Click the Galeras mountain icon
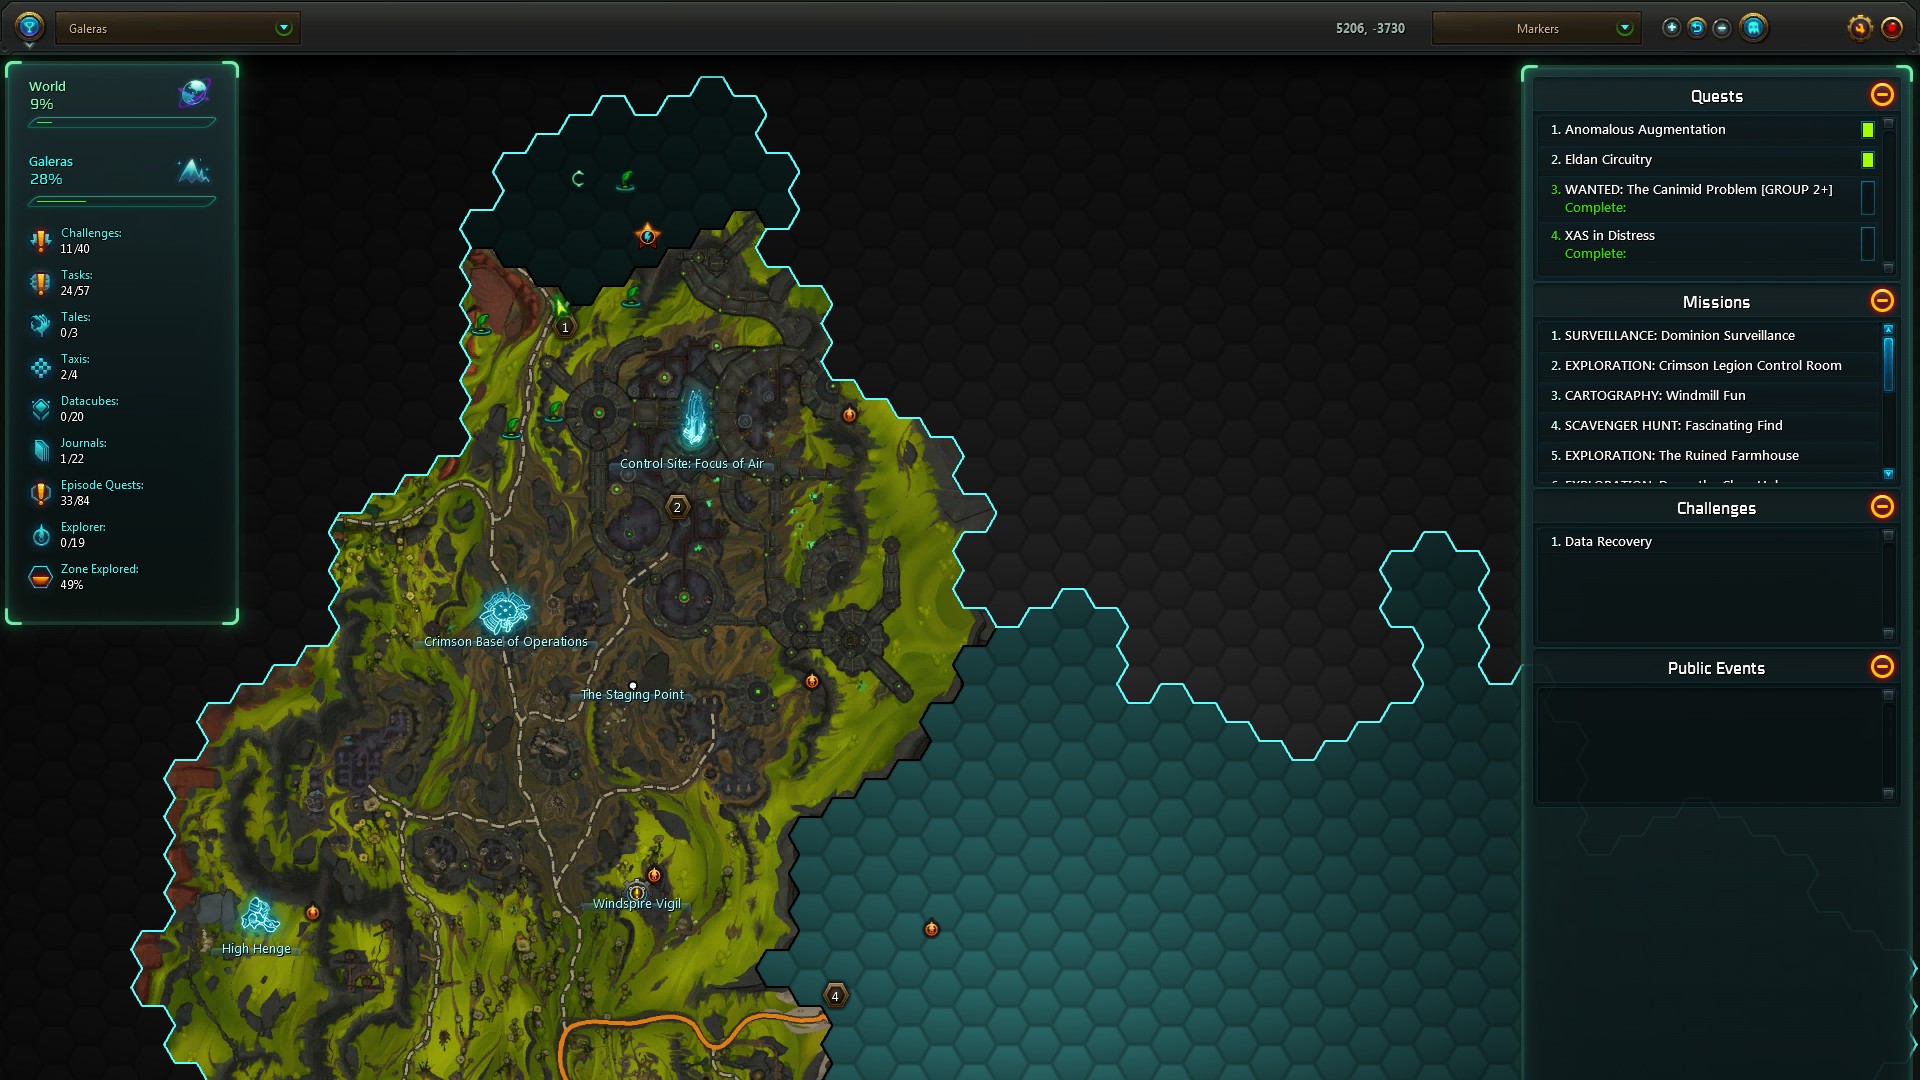This screenshot has width=1920, height=1080. (194, 171)
